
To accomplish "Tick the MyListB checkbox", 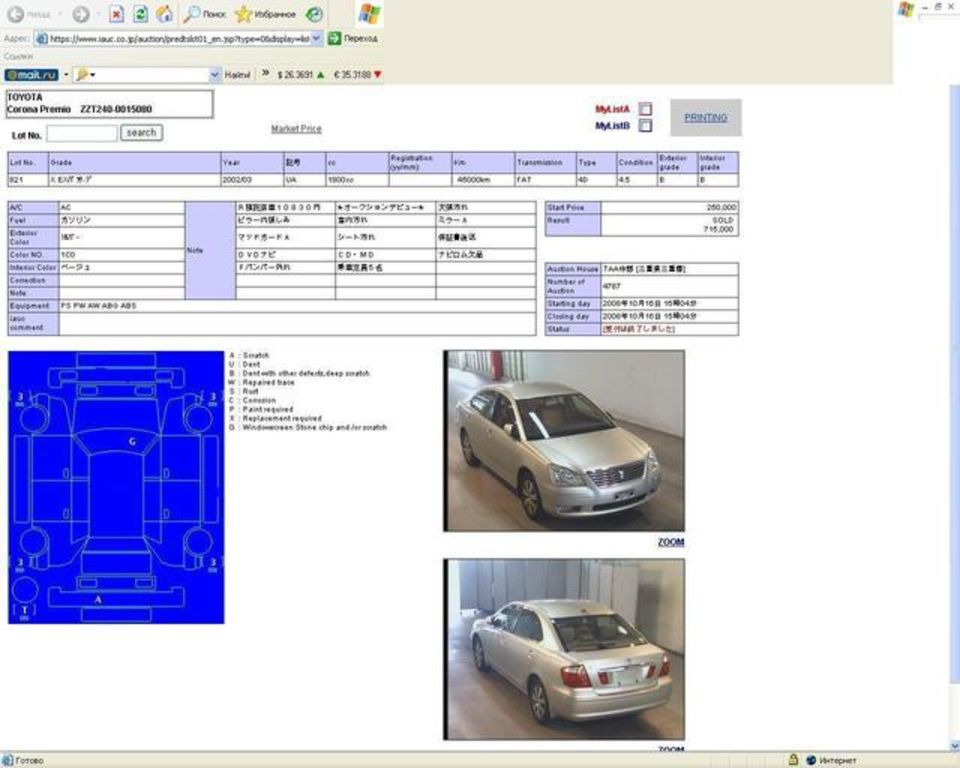I will 645,126.
